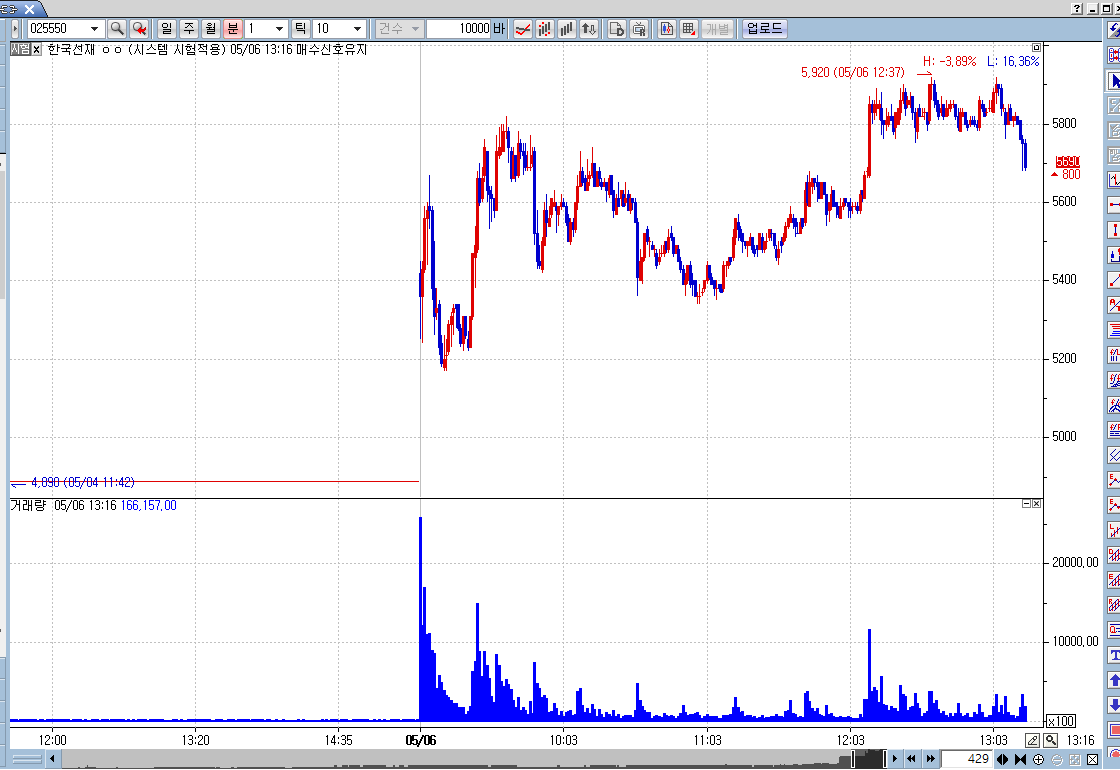Expand the minute interval dropdown showing 1
1120x770 pixels.
(279, 29)
